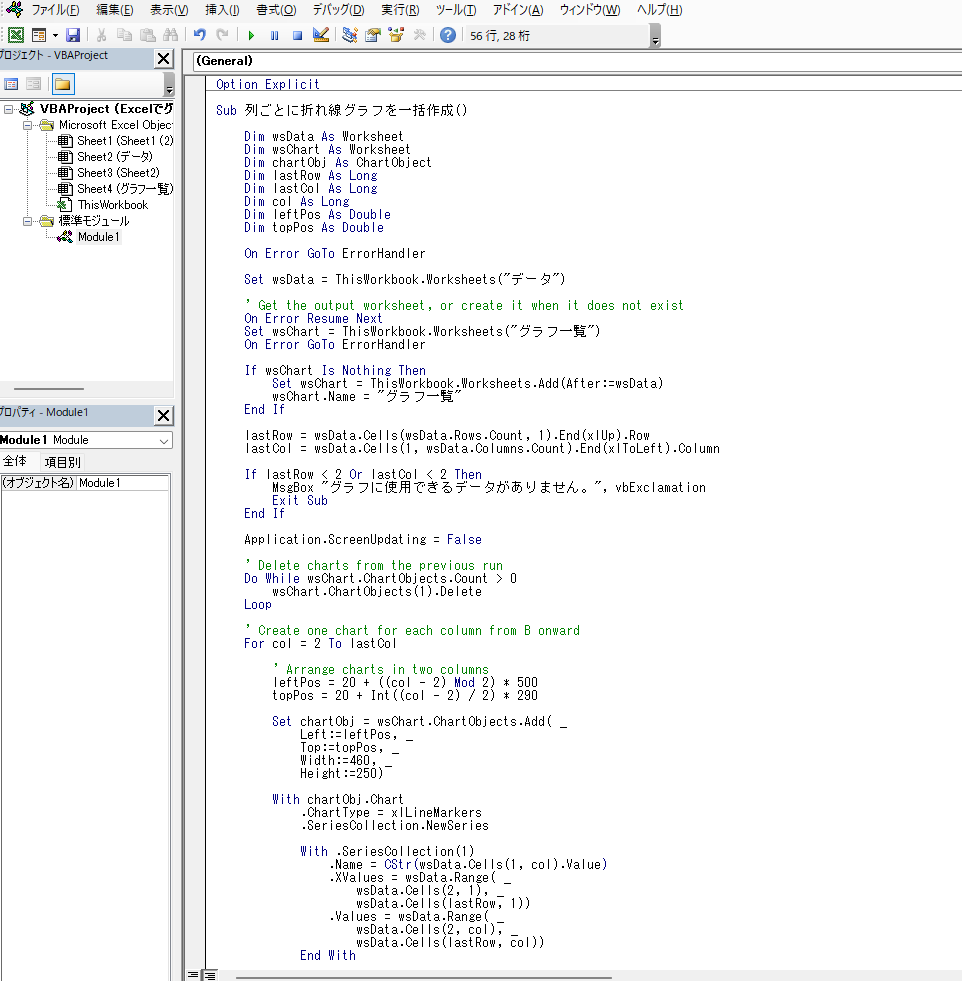Screen dimensions: 962x981
Task: Open the アドイン menu
Action: click(x=518, y=10)
